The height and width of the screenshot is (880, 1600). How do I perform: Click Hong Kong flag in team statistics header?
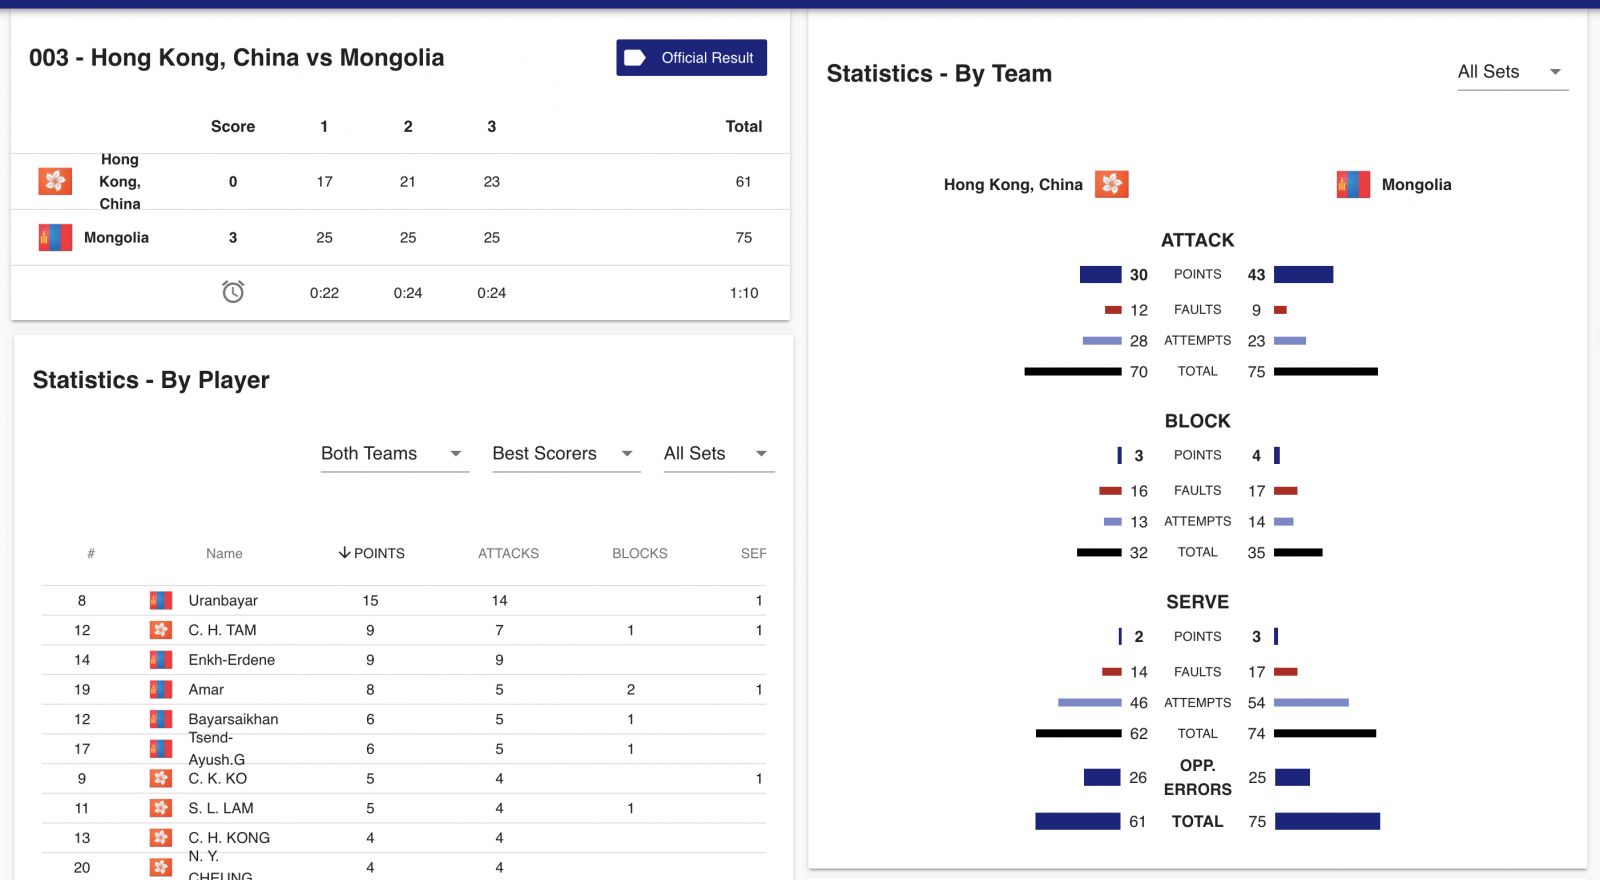(1111, 184)
